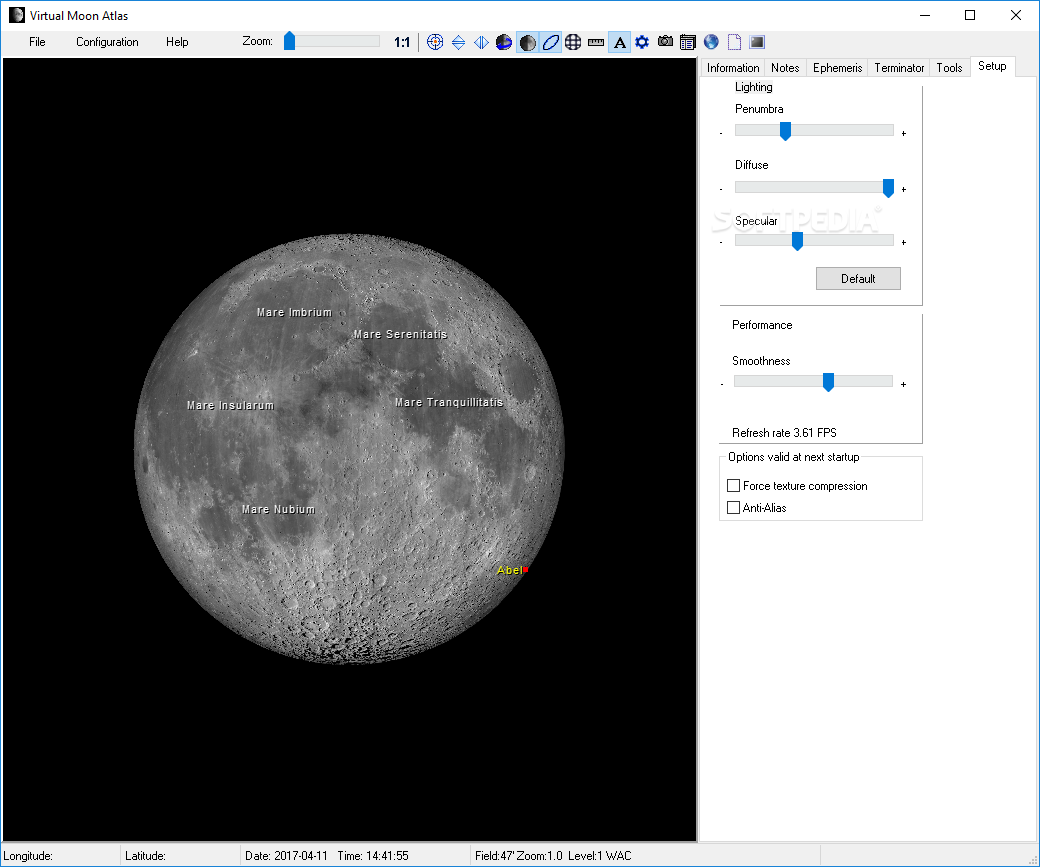The height and width of the screenshot is (867, 1040).
Task: Open the database list icon
Action: pos(688,42)
